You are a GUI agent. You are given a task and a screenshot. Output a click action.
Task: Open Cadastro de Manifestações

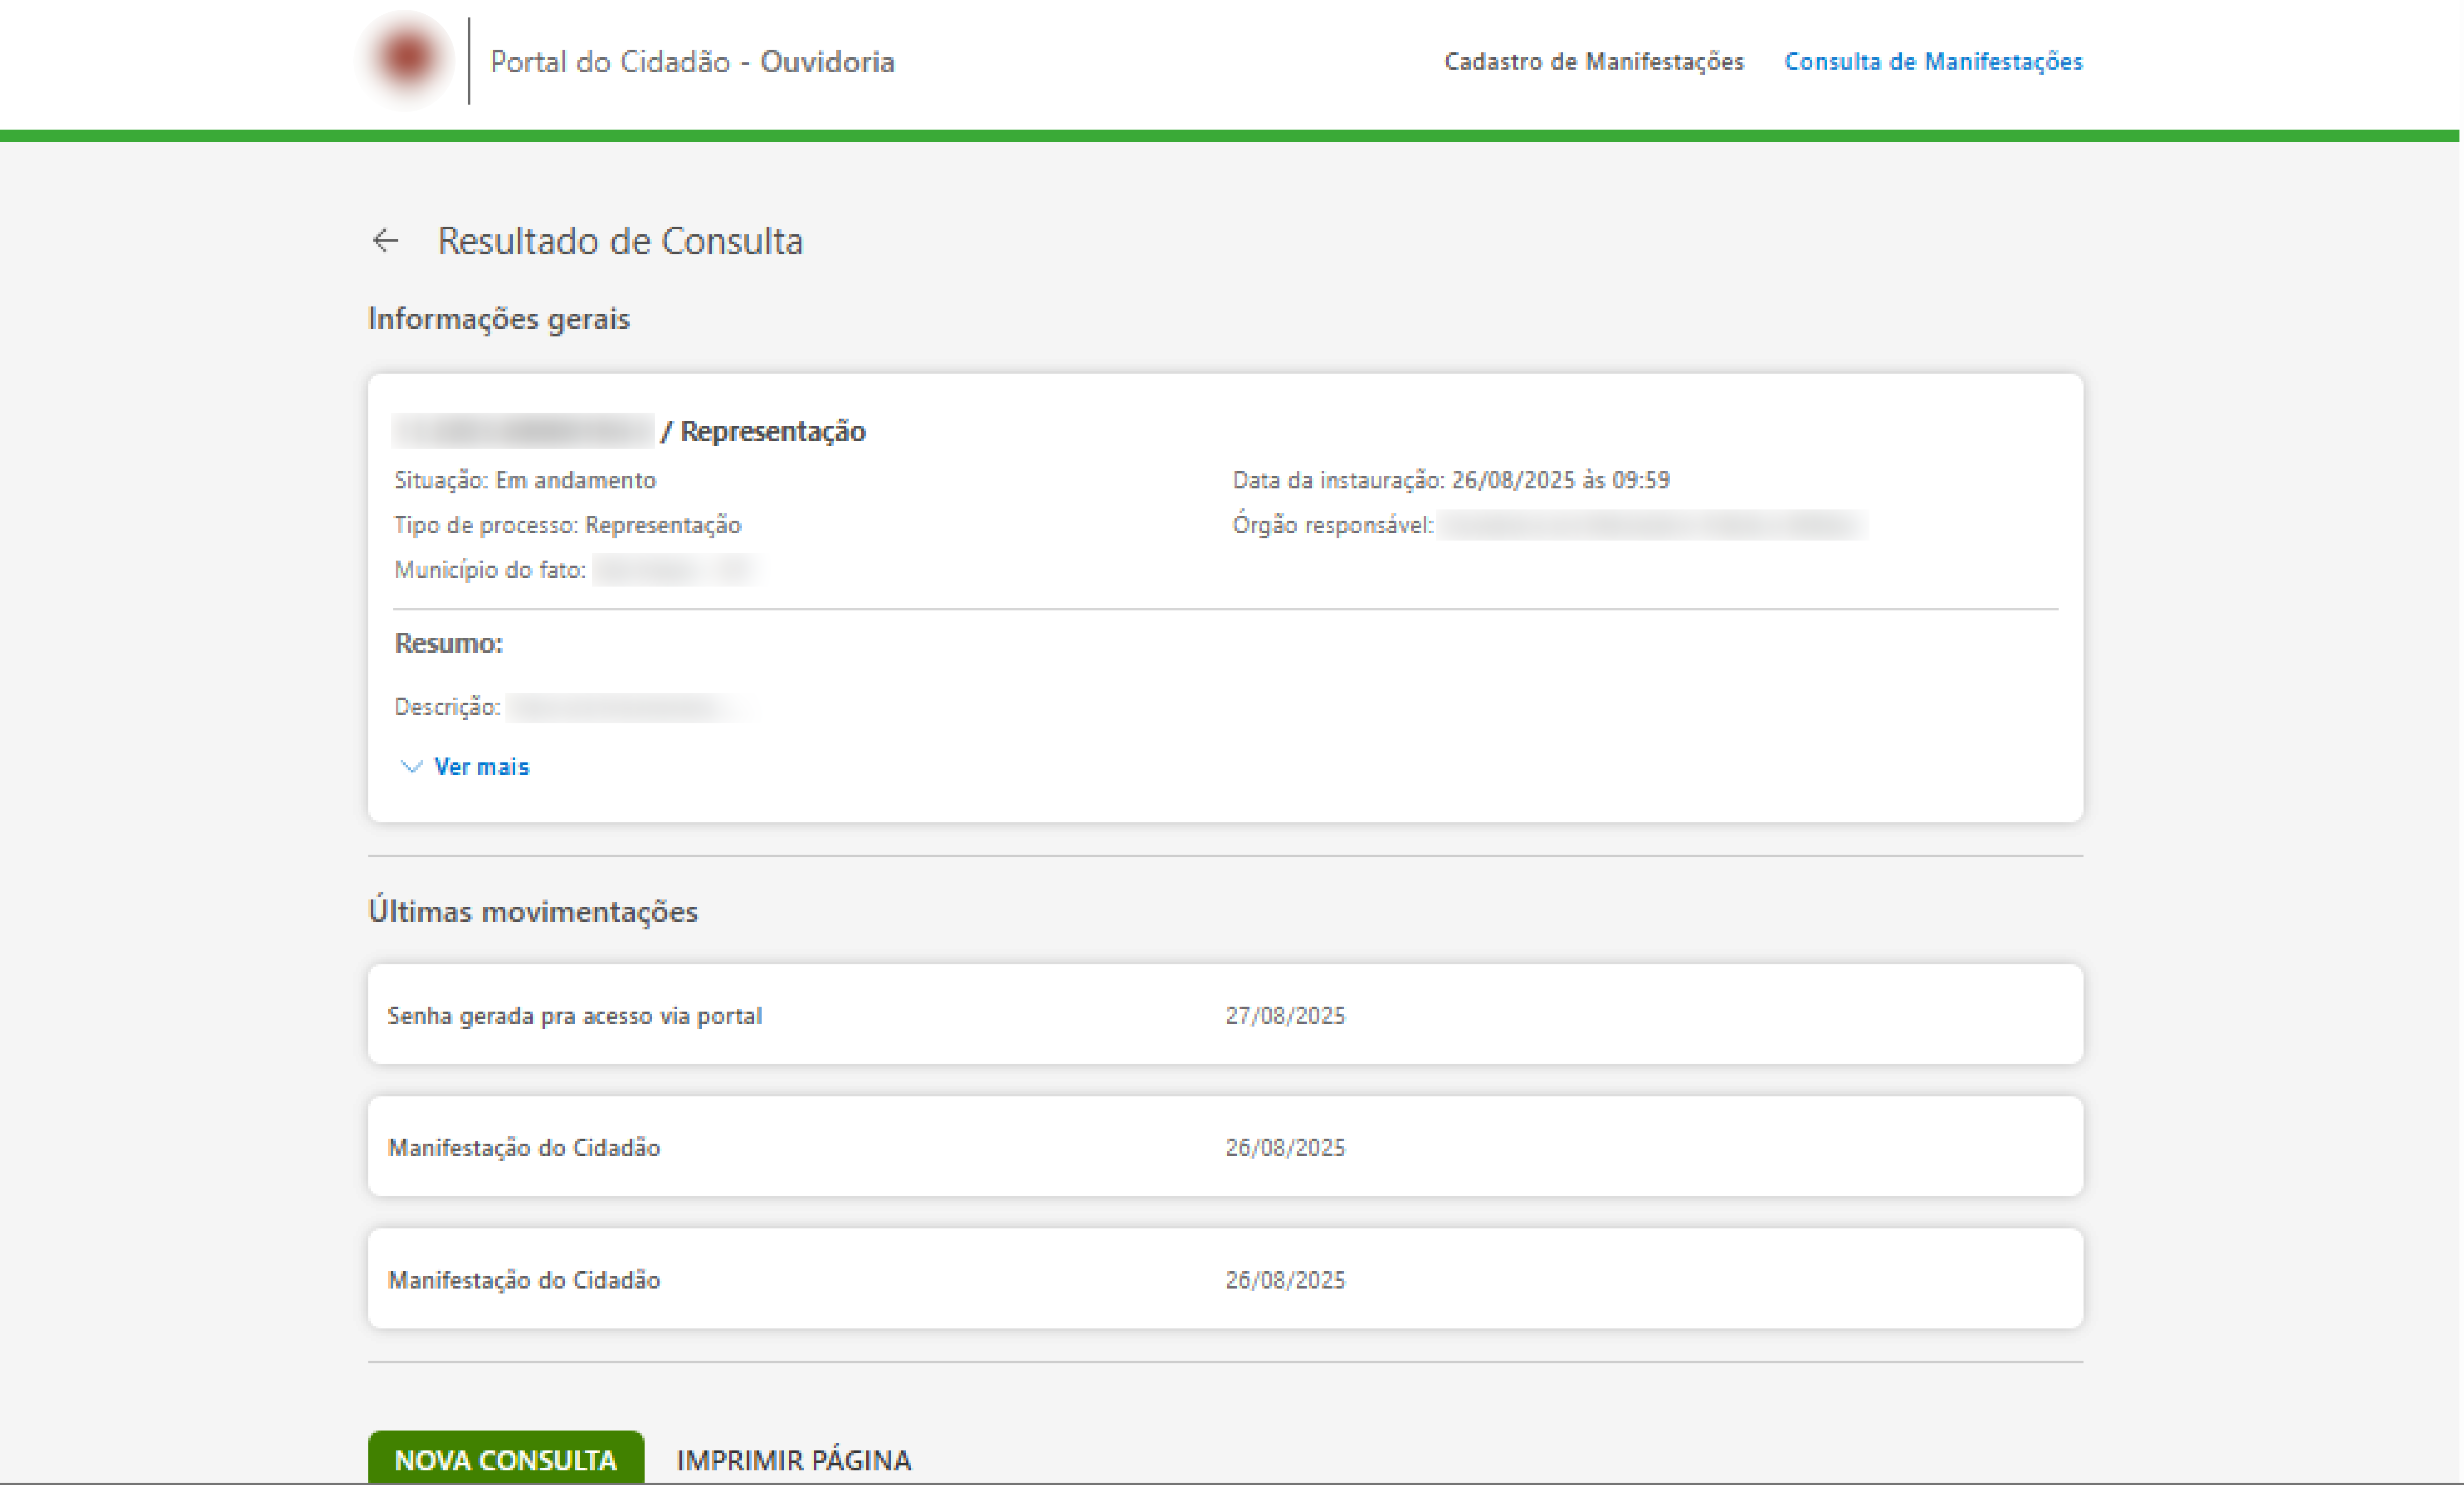coord(1594,61)
